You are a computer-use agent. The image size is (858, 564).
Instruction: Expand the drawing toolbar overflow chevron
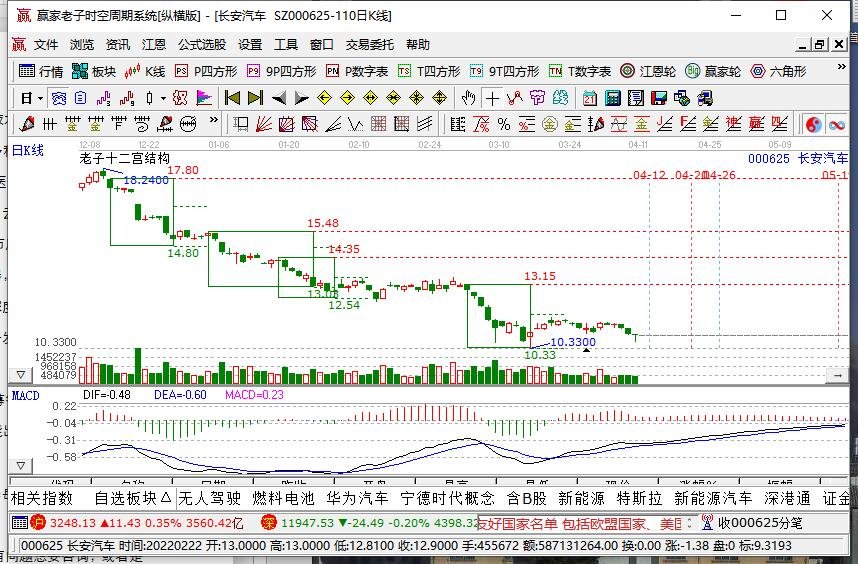[x=213, y=120]
